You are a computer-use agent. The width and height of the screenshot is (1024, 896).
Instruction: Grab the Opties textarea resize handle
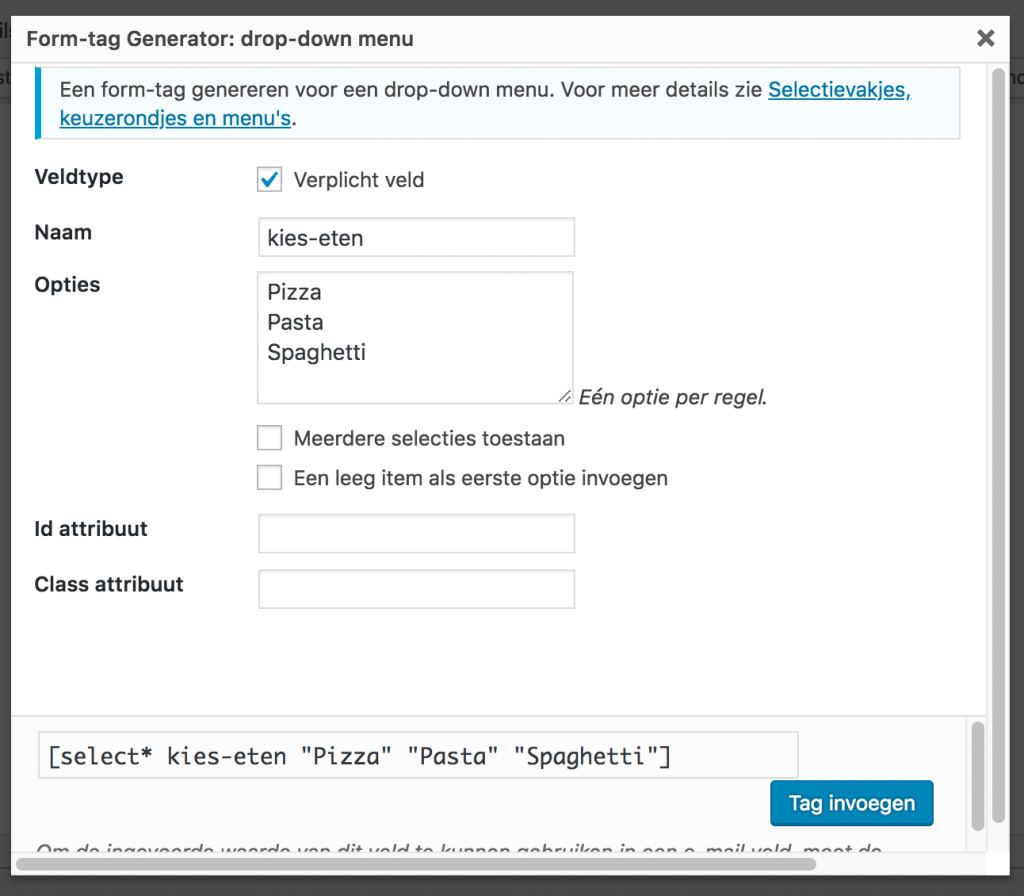566,397
